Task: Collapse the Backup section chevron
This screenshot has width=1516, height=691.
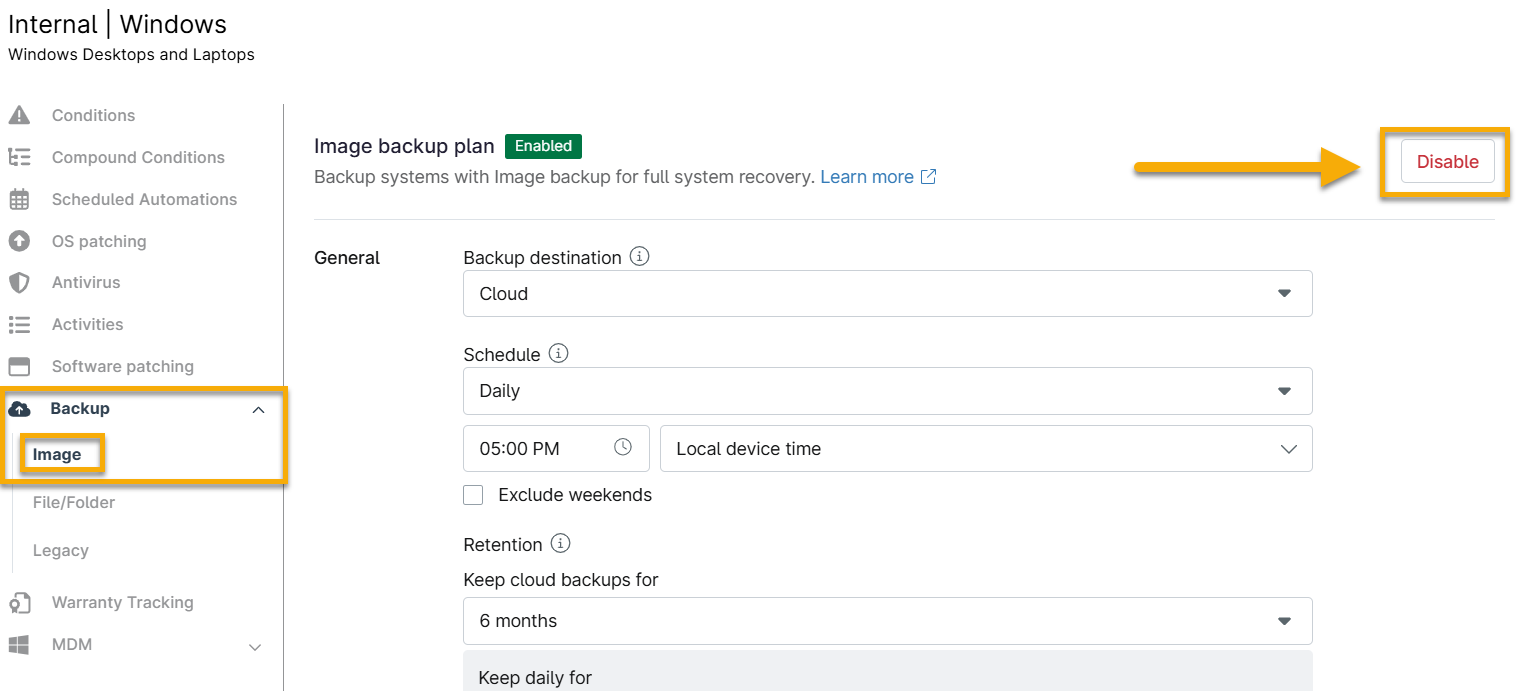Action: (x=258, y=410)
